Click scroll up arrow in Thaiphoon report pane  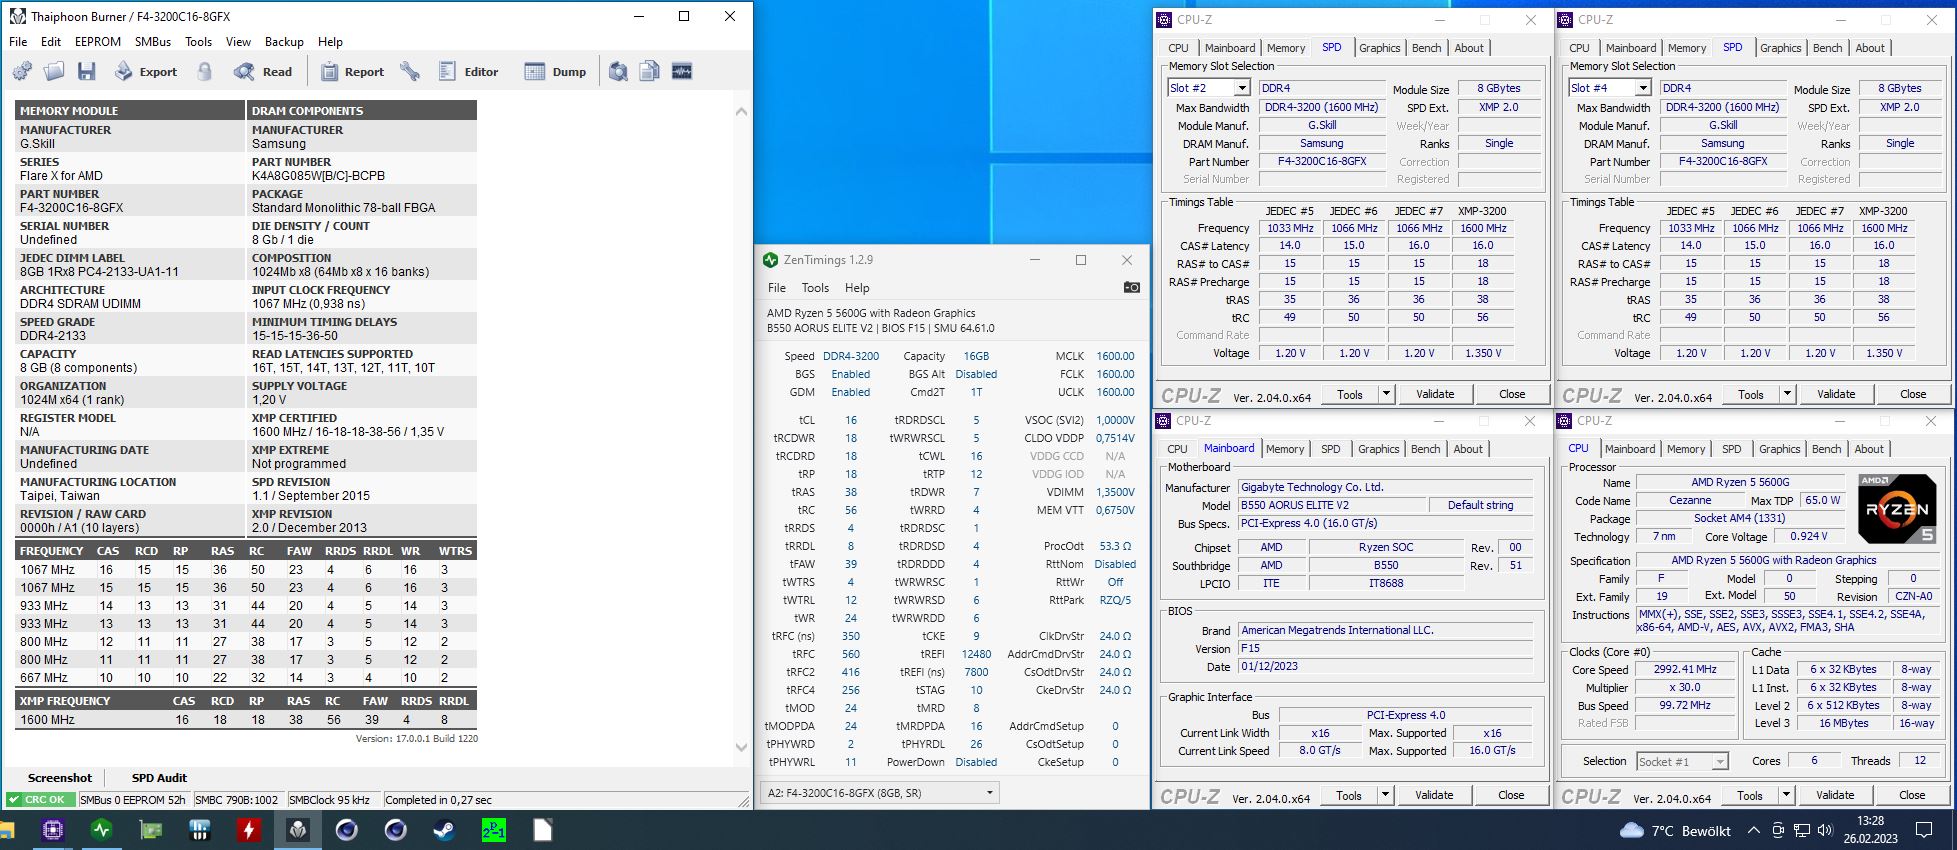(741, 111)
